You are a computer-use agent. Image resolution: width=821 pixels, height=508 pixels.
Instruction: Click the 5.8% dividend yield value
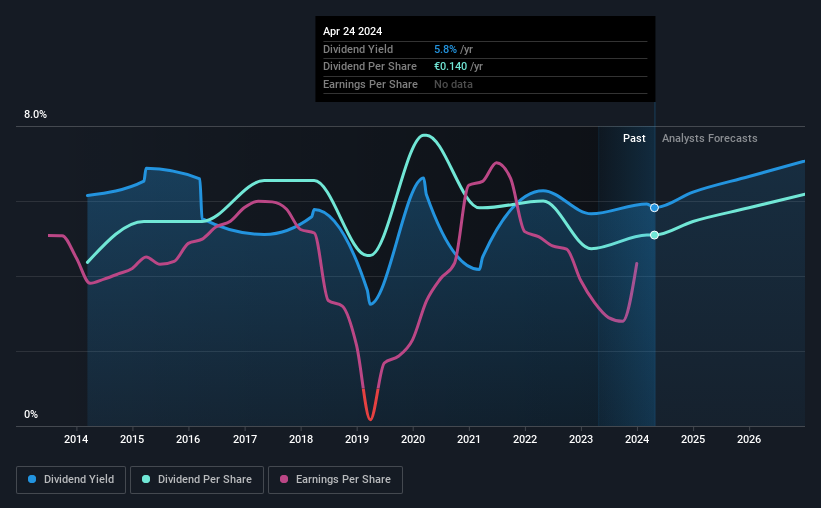click(x=446, y=49)
